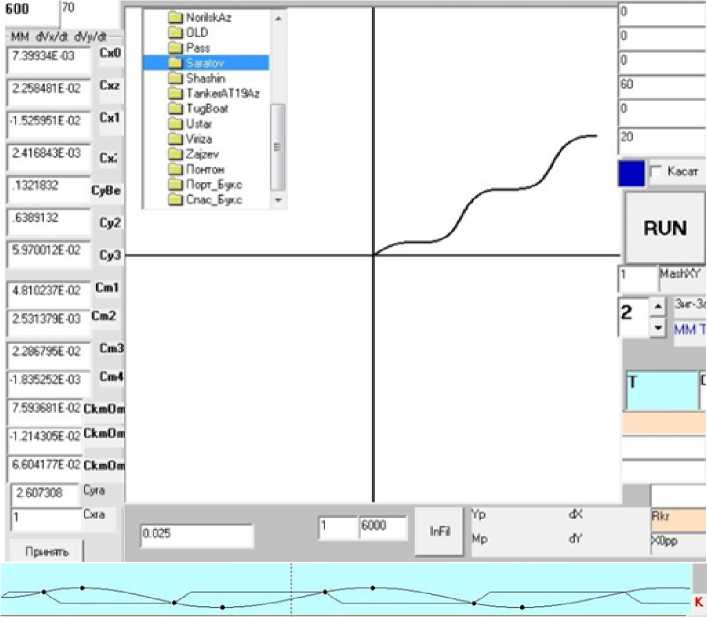The height and width of the screenshot is (617, 707).
Task: Select the TankerAT19Az folder
Action: click(x=214, y=93)
